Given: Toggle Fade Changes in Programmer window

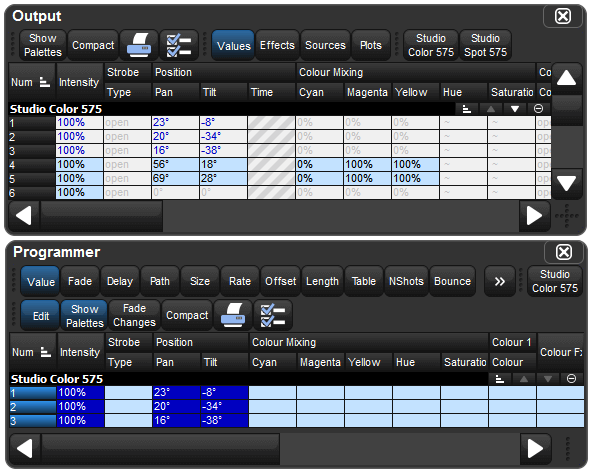Looking at the screenshot, I should pos(134,315).
